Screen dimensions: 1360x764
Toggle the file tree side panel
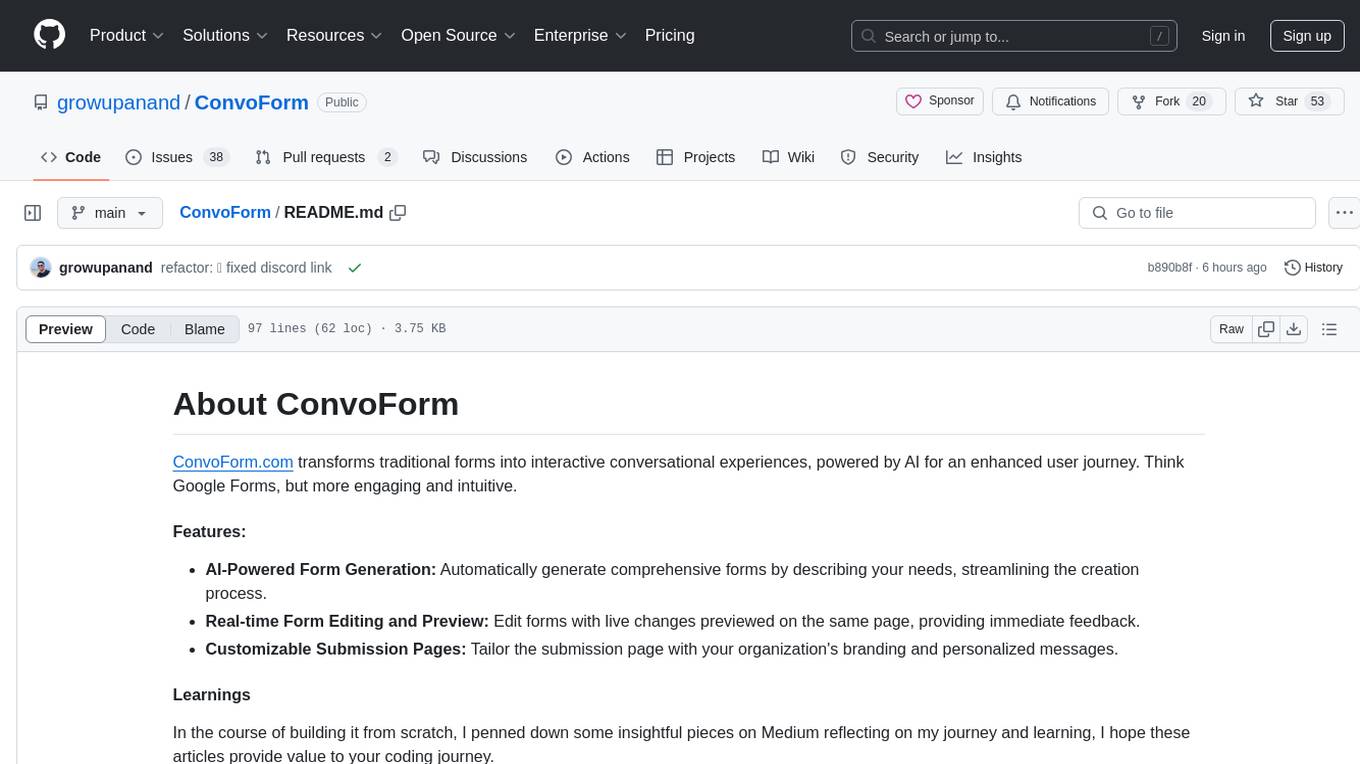[x=33, y=213]
